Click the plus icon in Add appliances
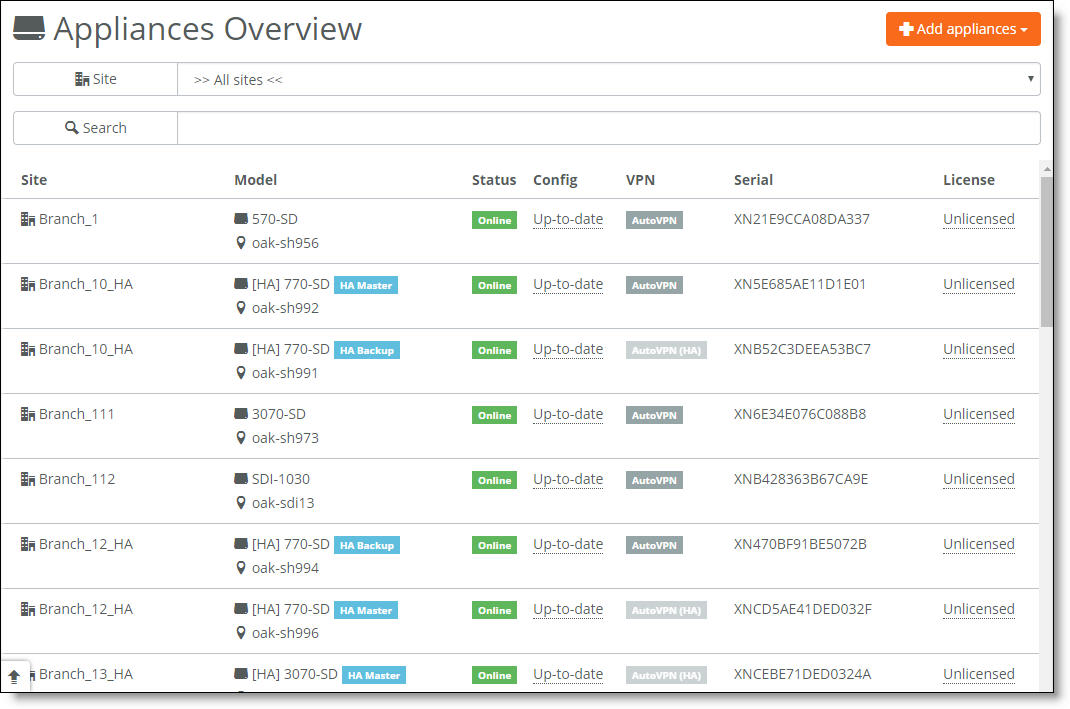1070x709 pixels. (x=906, y=29)
